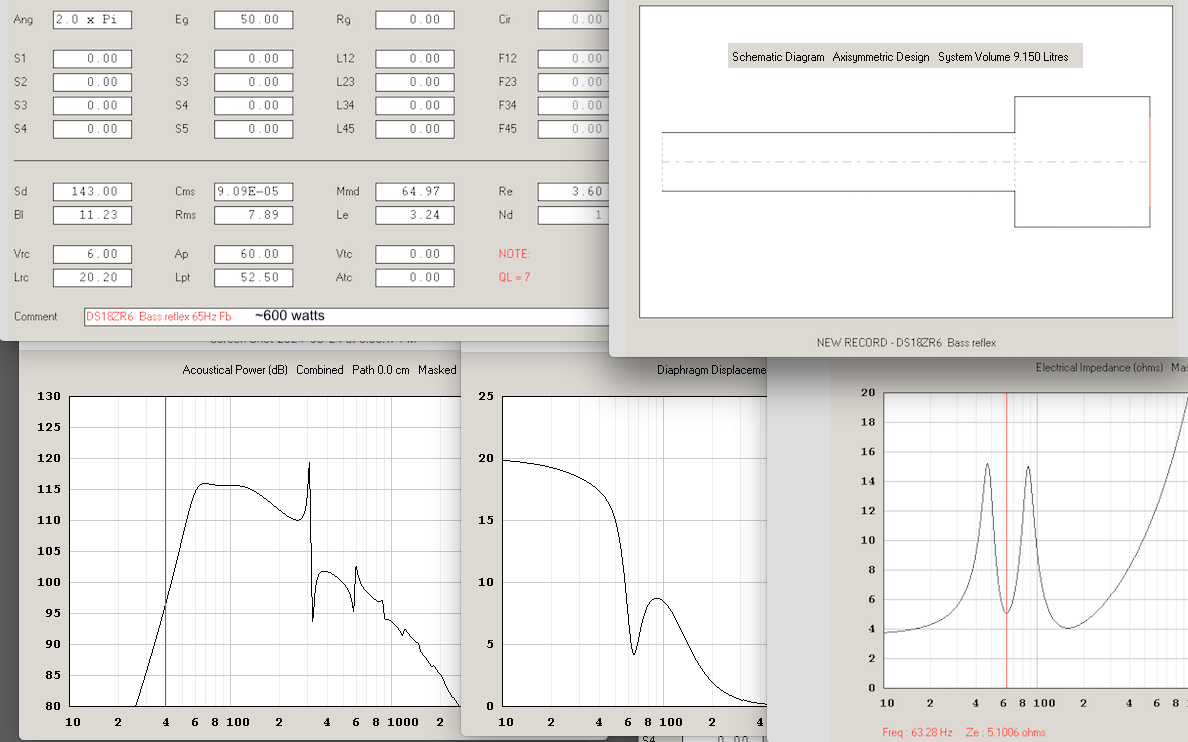This screenshot has height=742, width=1188.
Task: Click the Freq : 63.28 Hz readout
Action: pyautogui.click(x=917, y=732)
